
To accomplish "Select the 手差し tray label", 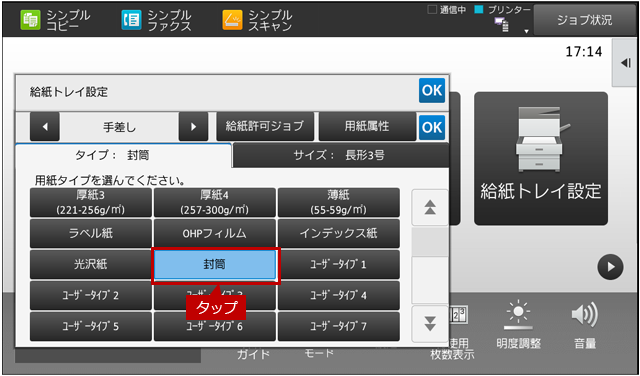I will point(119,127).
